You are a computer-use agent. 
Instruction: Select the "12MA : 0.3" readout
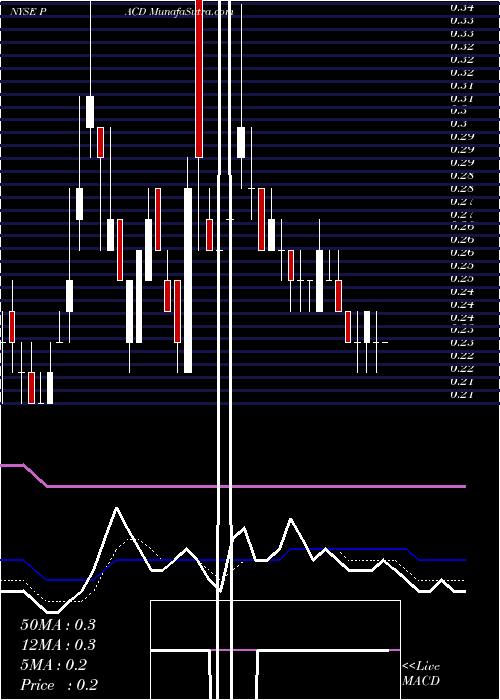[58, 645]
